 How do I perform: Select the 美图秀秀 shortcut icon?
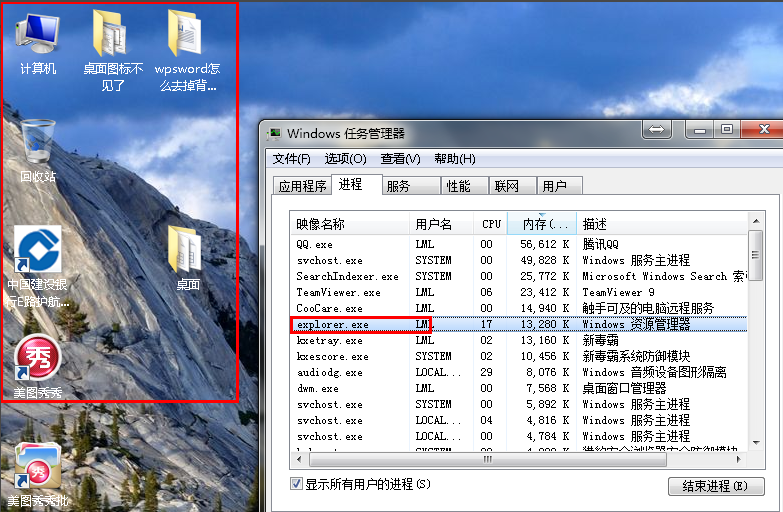pos(38,367)
